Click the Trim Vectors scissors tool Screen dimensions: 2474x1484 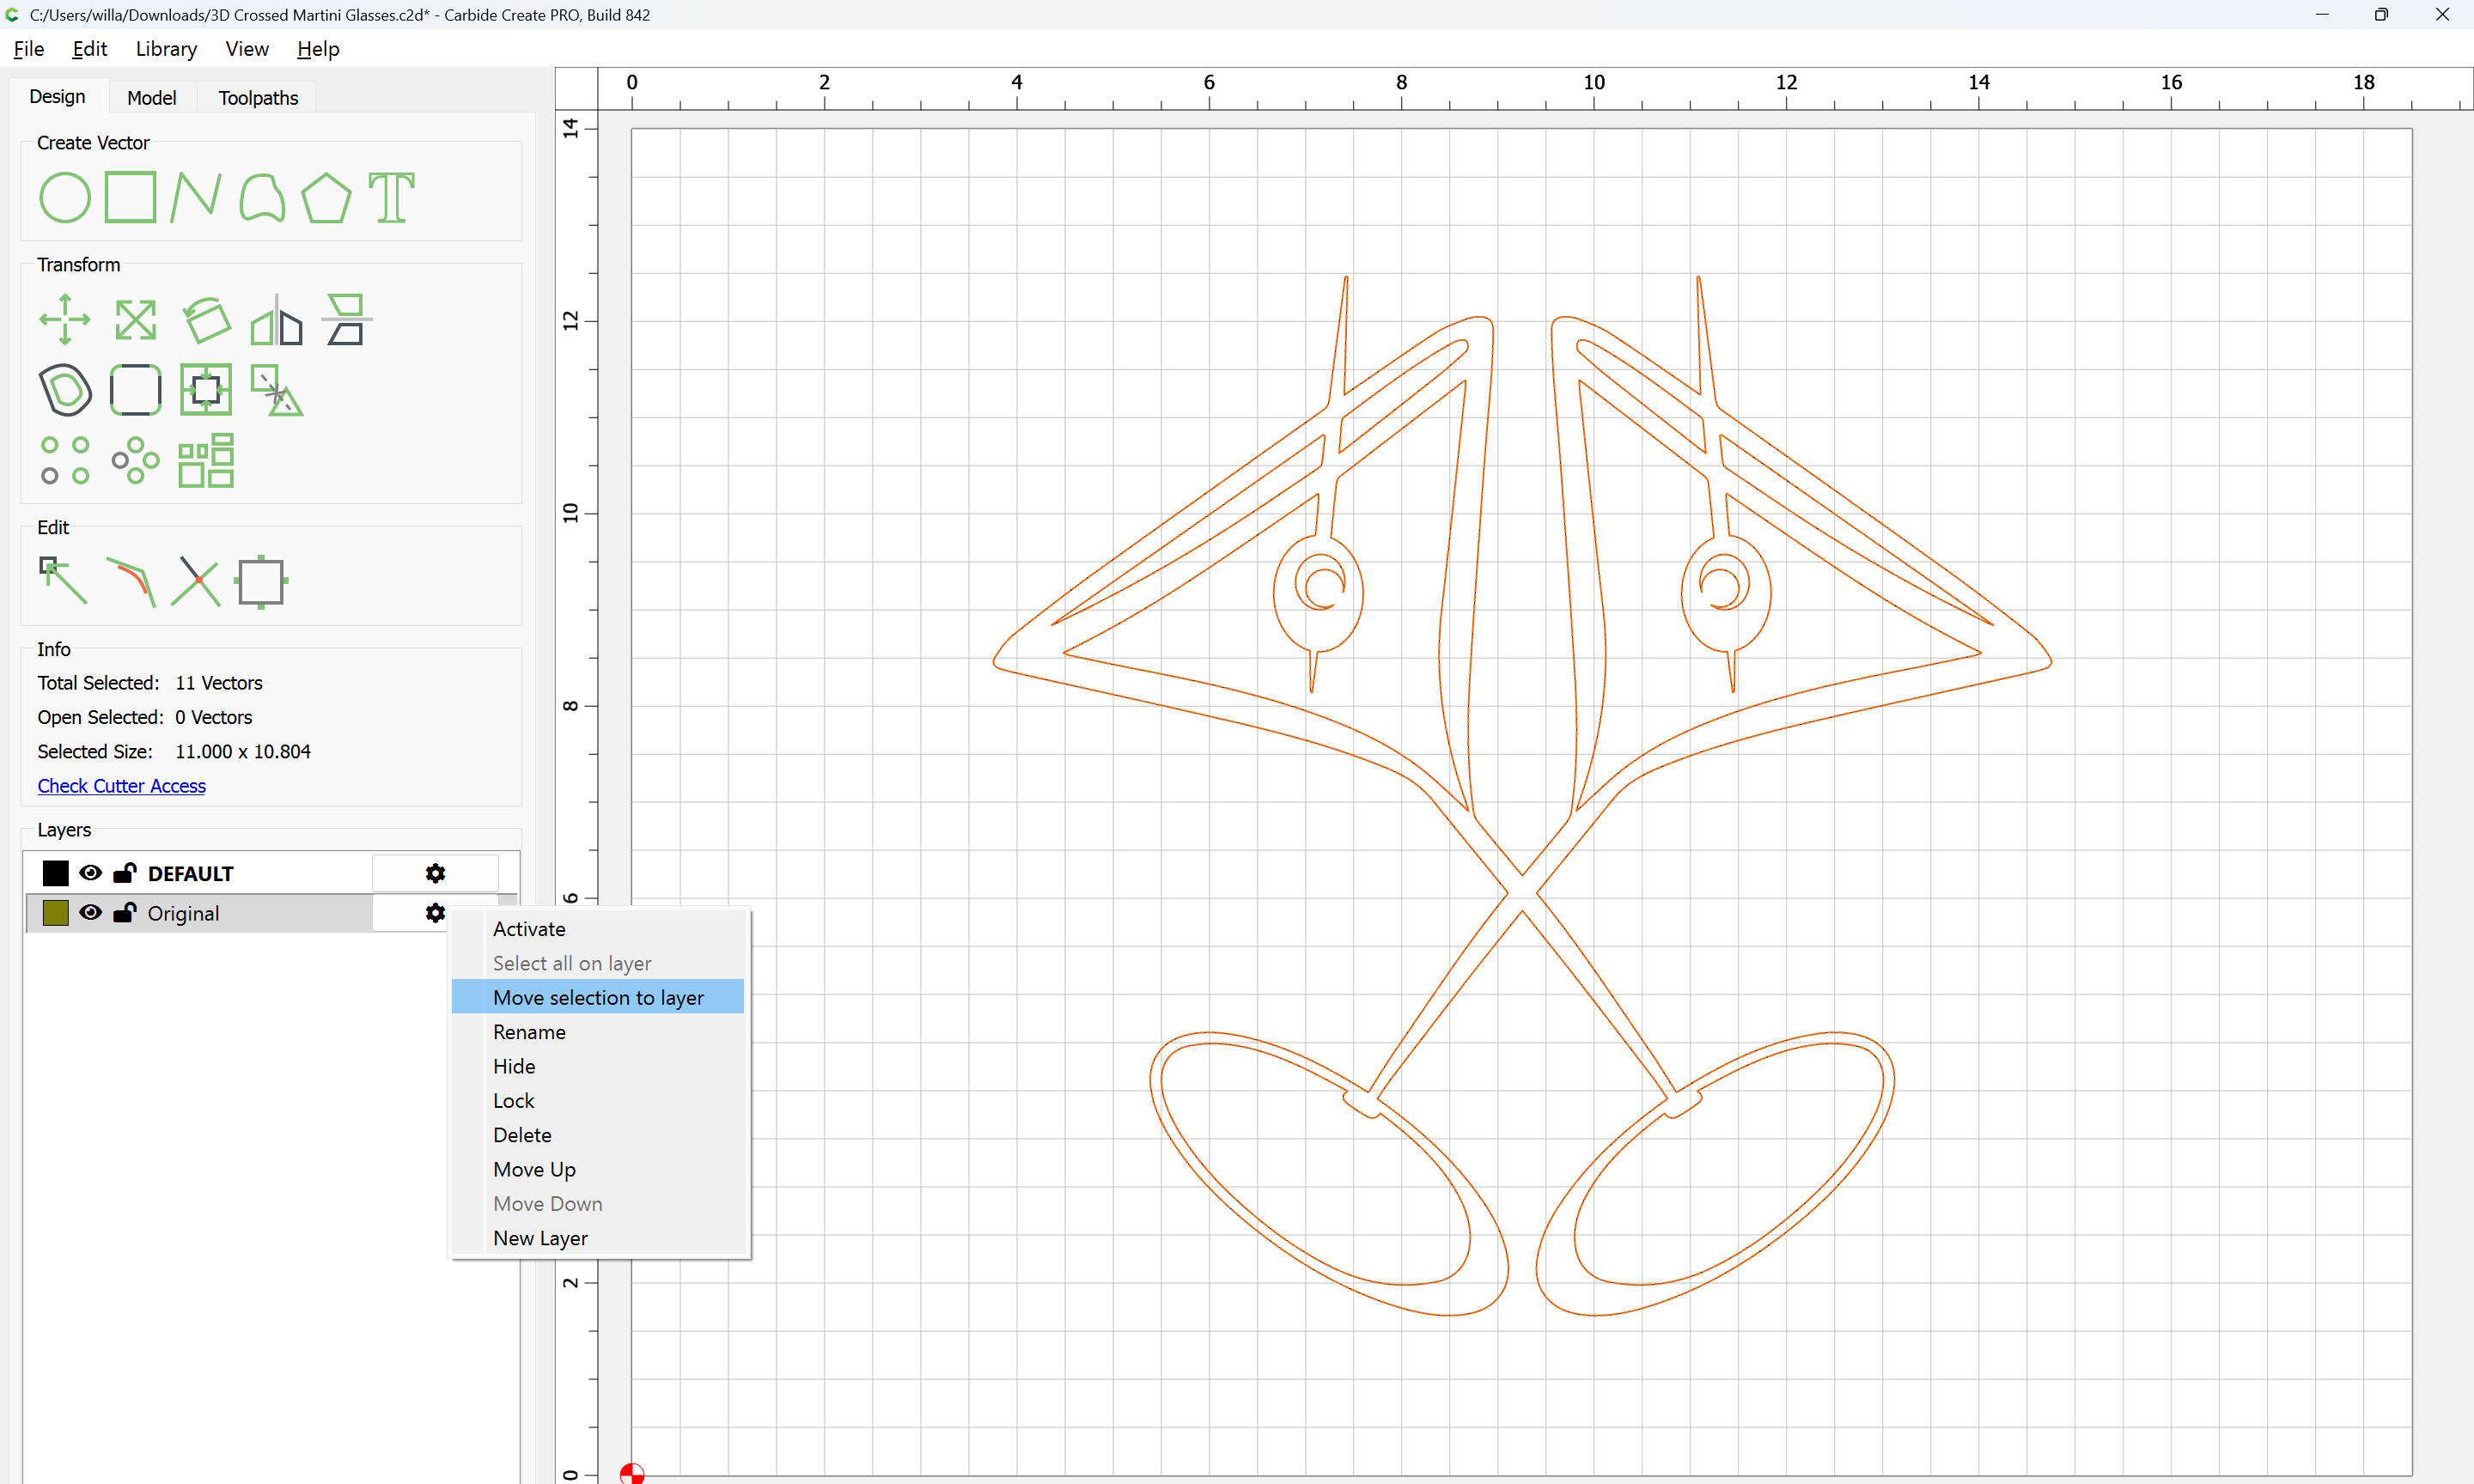pos(196,581)
